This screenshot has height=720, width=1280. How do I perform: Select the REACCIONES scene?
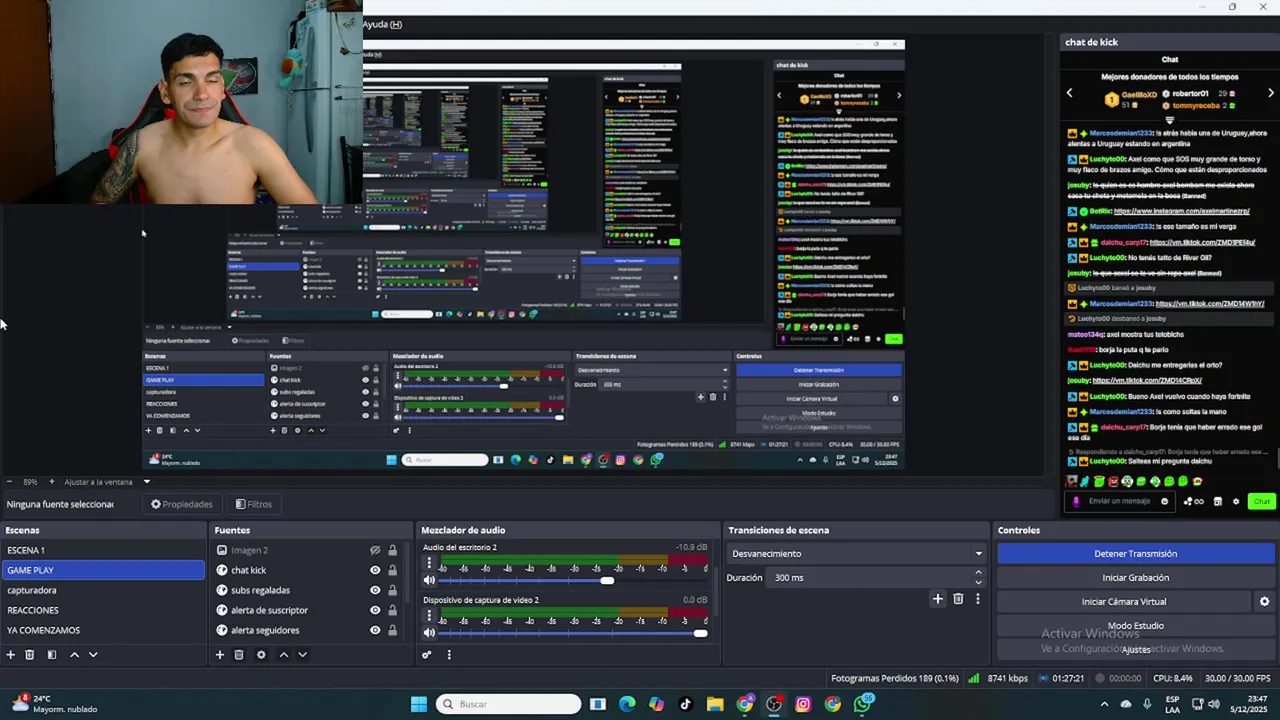point(103,610)
